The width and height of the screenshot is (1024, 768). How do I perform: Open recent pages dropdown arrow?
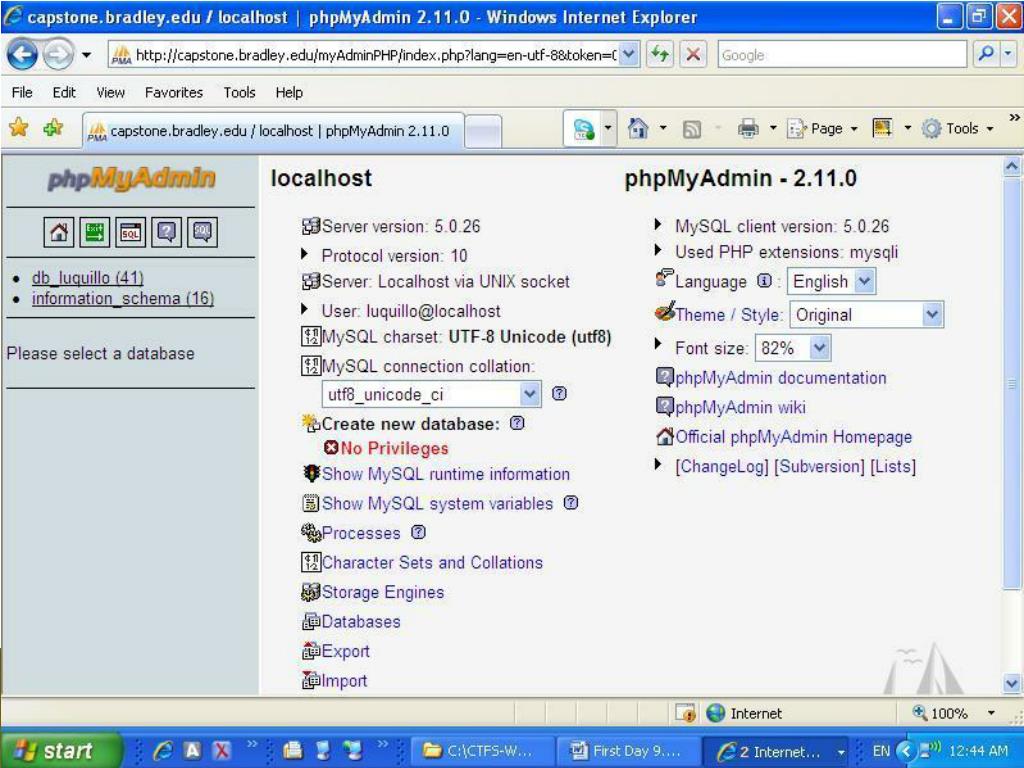[x=86, y=56]
